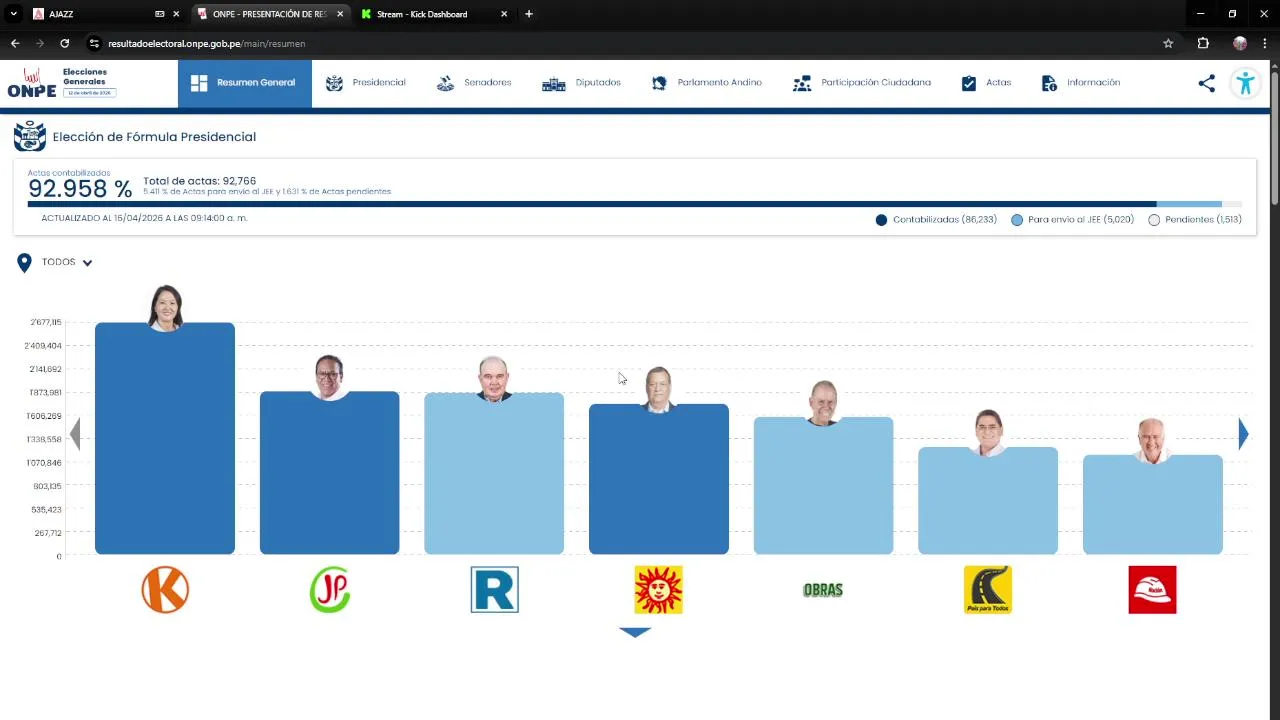Bookmark this page with the star icon
1280x720 pixels.
1168,43
